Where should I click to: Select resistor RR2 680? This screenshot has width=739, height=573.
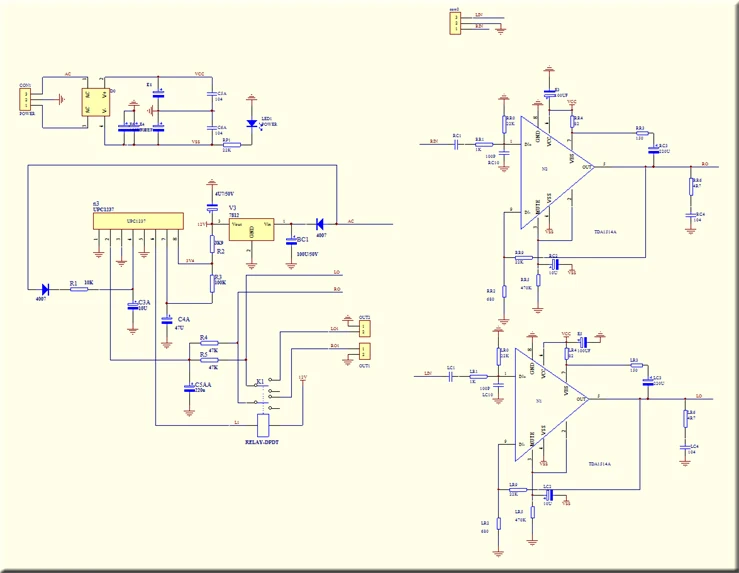tap(504, 292)
